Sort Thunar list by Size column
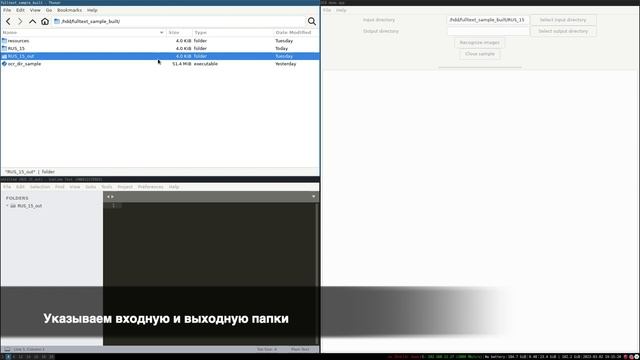 point(179,32)
